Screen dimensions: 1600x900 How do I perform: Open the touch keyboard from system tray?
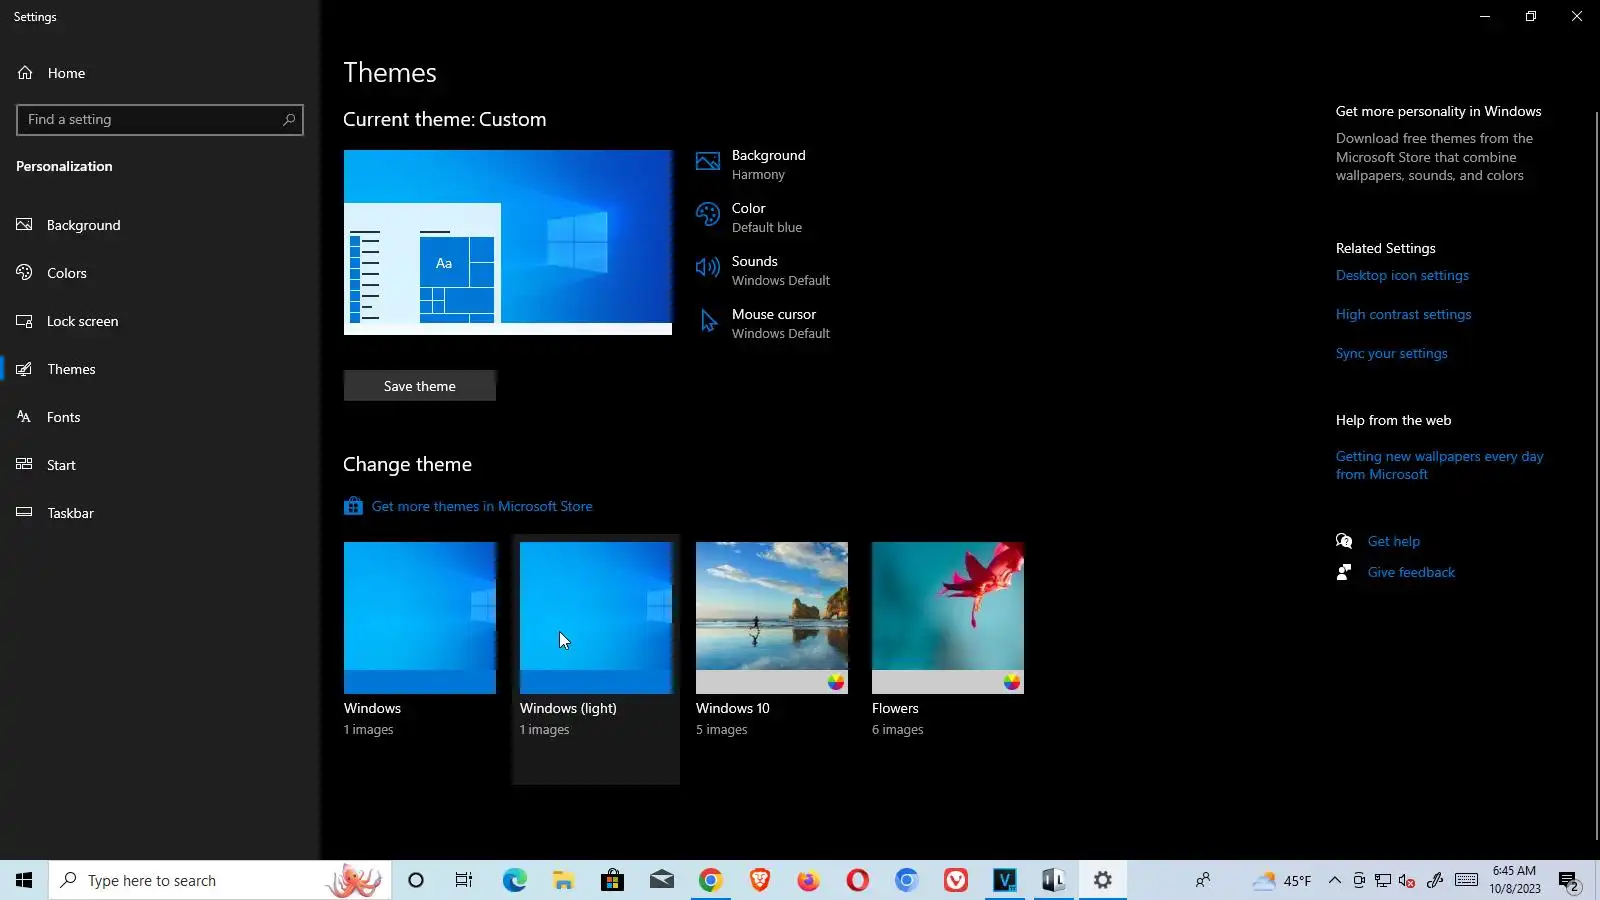pyautogui.click(x=1466, y=880)
